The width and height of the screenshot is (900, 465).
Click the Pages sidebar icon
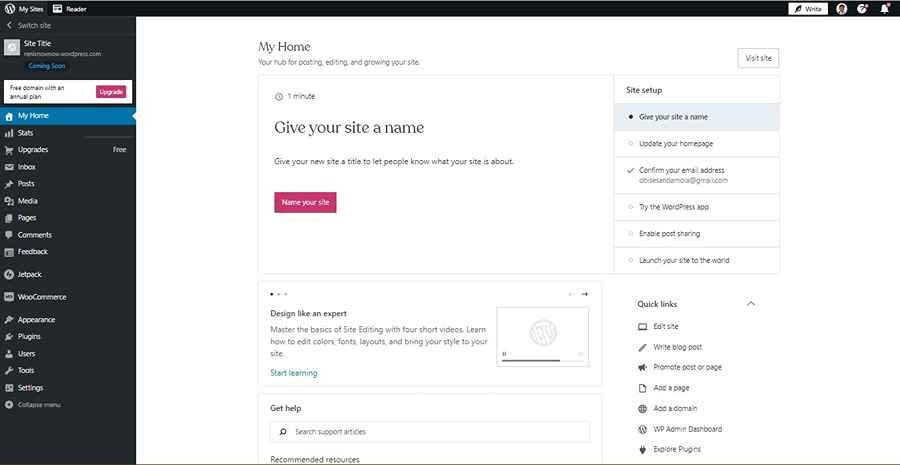[9, 218]
